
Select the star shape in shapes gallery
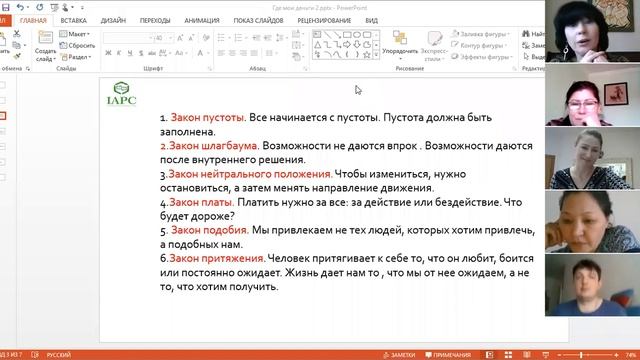click(367, 54)
